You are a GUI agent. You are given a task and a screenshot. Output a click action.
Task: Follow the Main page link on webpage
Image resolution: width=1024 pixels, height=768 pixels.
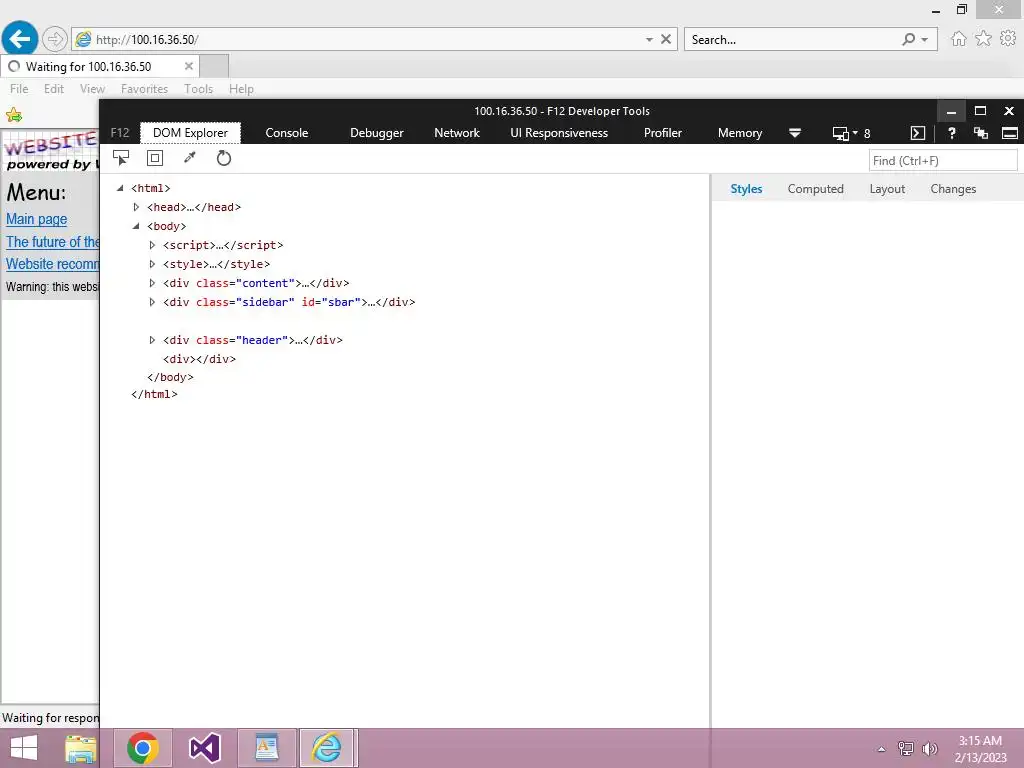(37, 219)
